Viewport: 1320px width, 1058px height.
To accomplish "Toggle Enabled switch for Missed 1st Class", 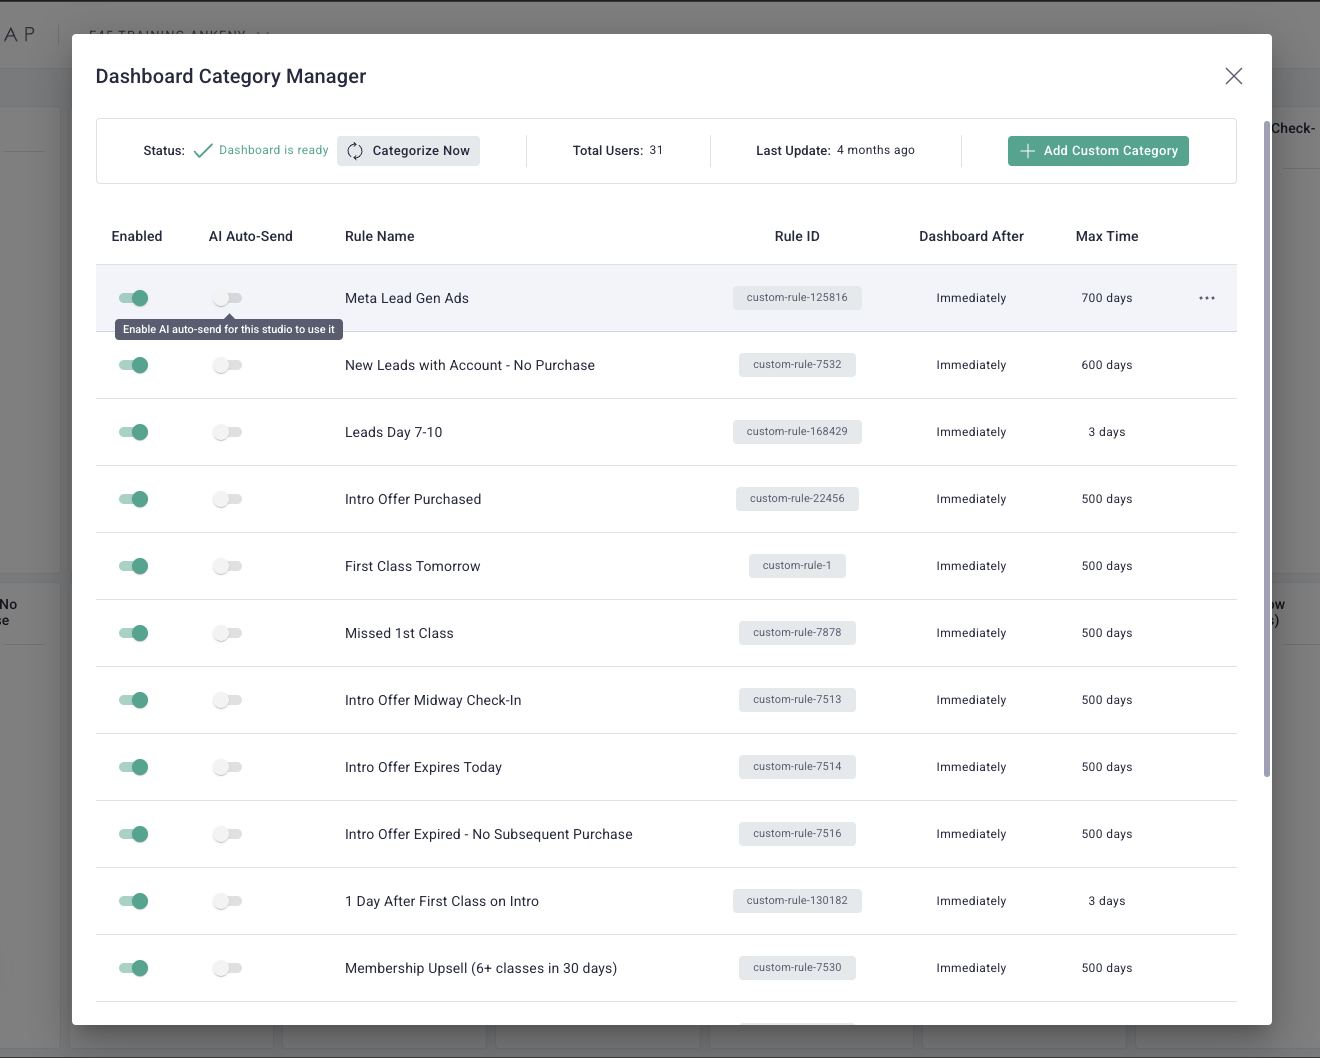I will (133, 633).
